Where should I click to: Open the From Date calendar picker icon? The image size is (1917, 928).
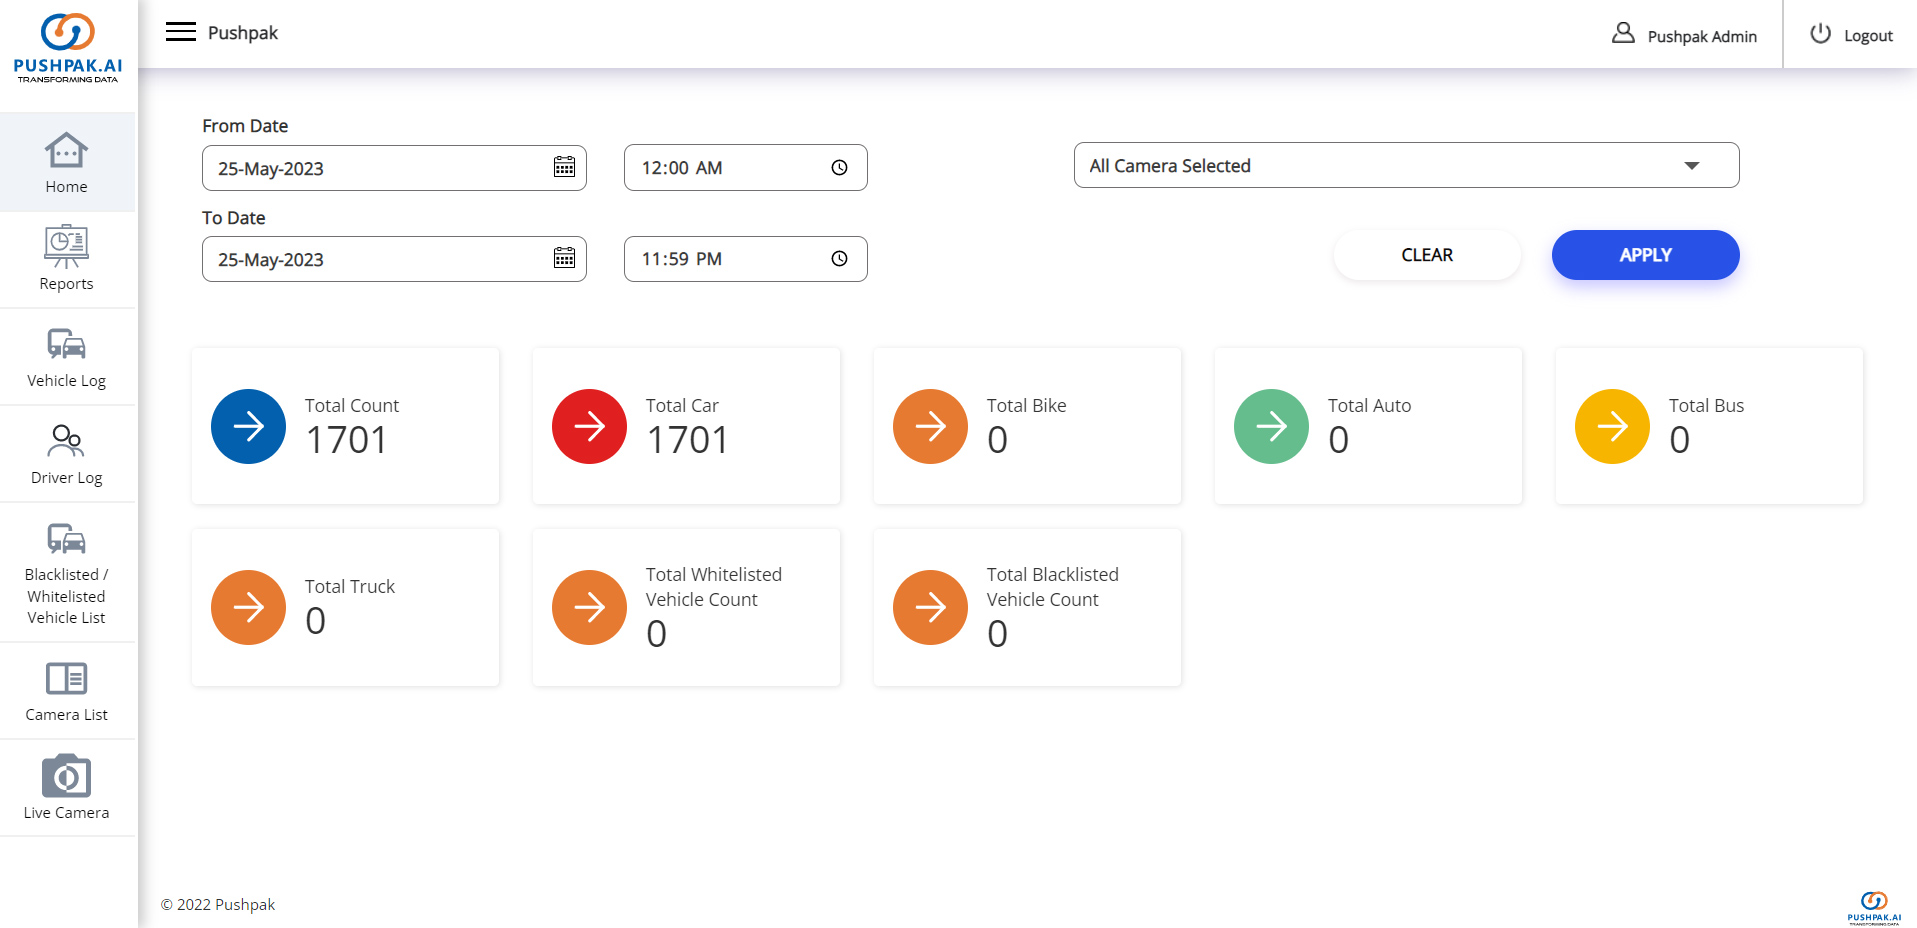click(564, 167)
